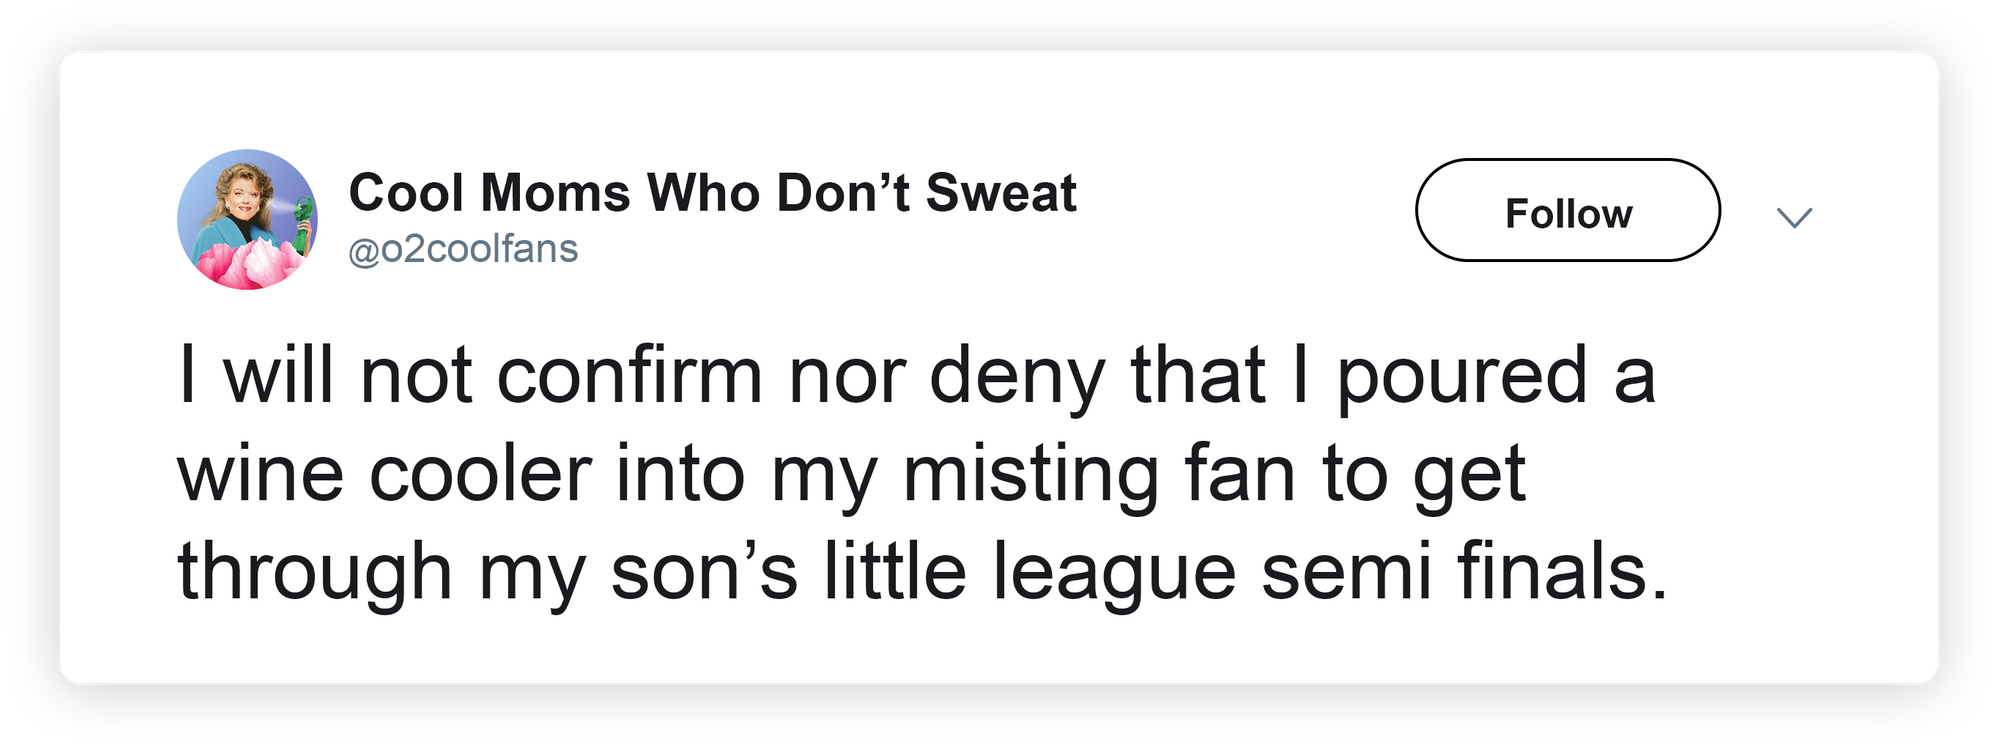This screenshot has width=2000, height=745.
Task: Open the Cool Moms profile avatar
Action: click(x=247, y=220)
